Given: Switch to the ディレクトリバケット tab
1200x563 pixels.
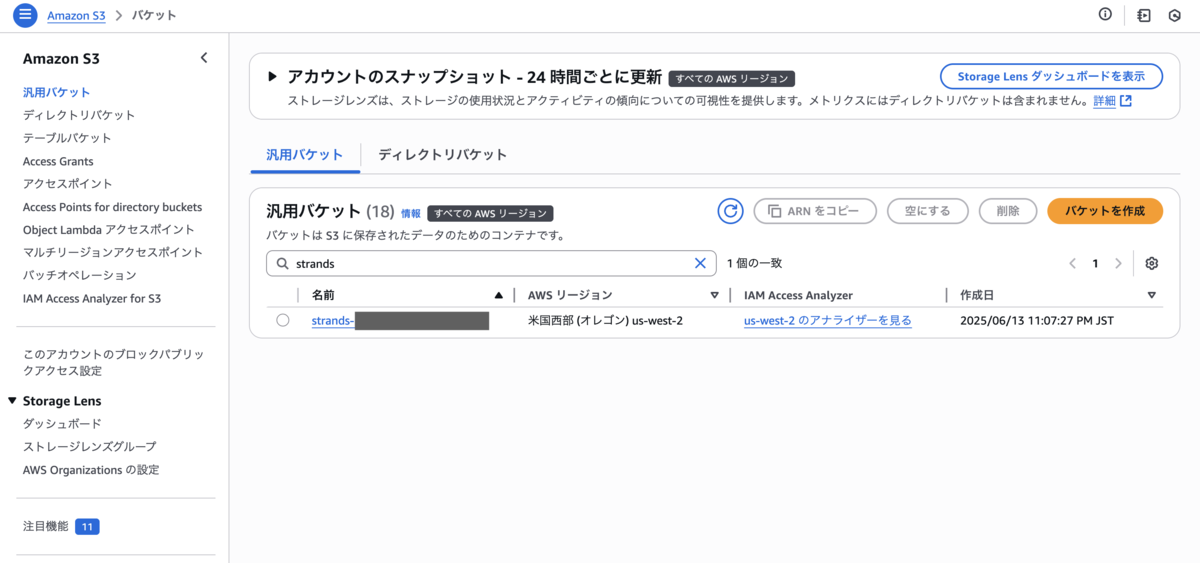Looking at the screenshot, I should (442, 155).
